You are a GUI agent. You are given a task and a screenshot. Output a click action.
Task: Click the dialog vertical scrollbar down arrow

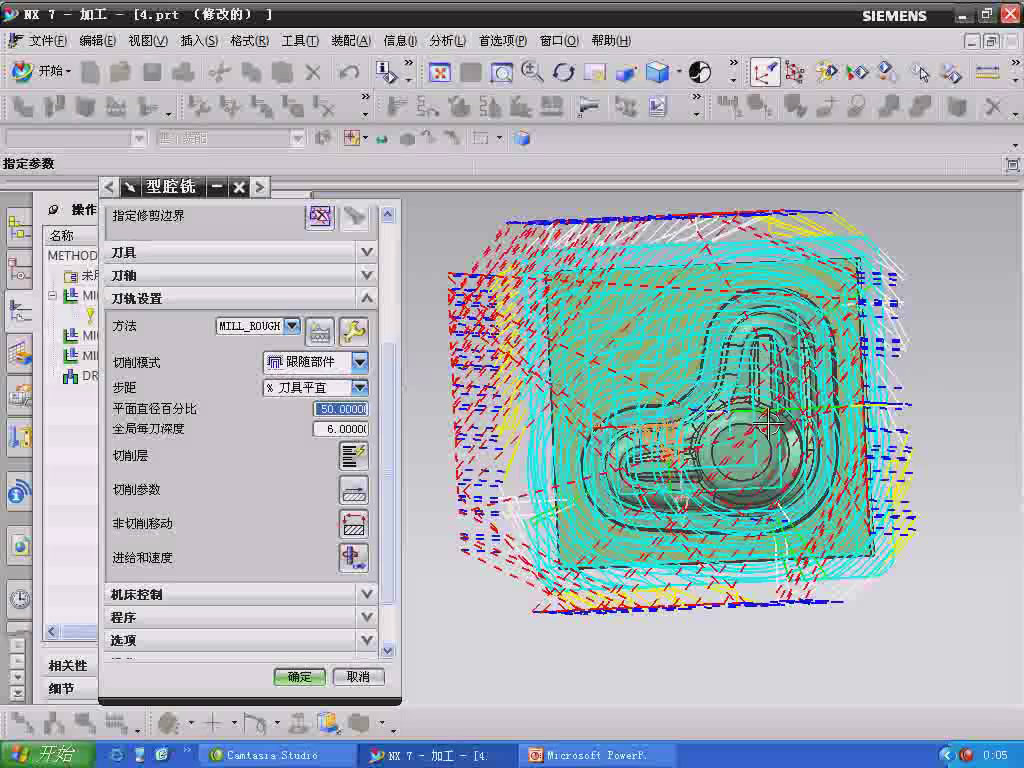(388, 650)
